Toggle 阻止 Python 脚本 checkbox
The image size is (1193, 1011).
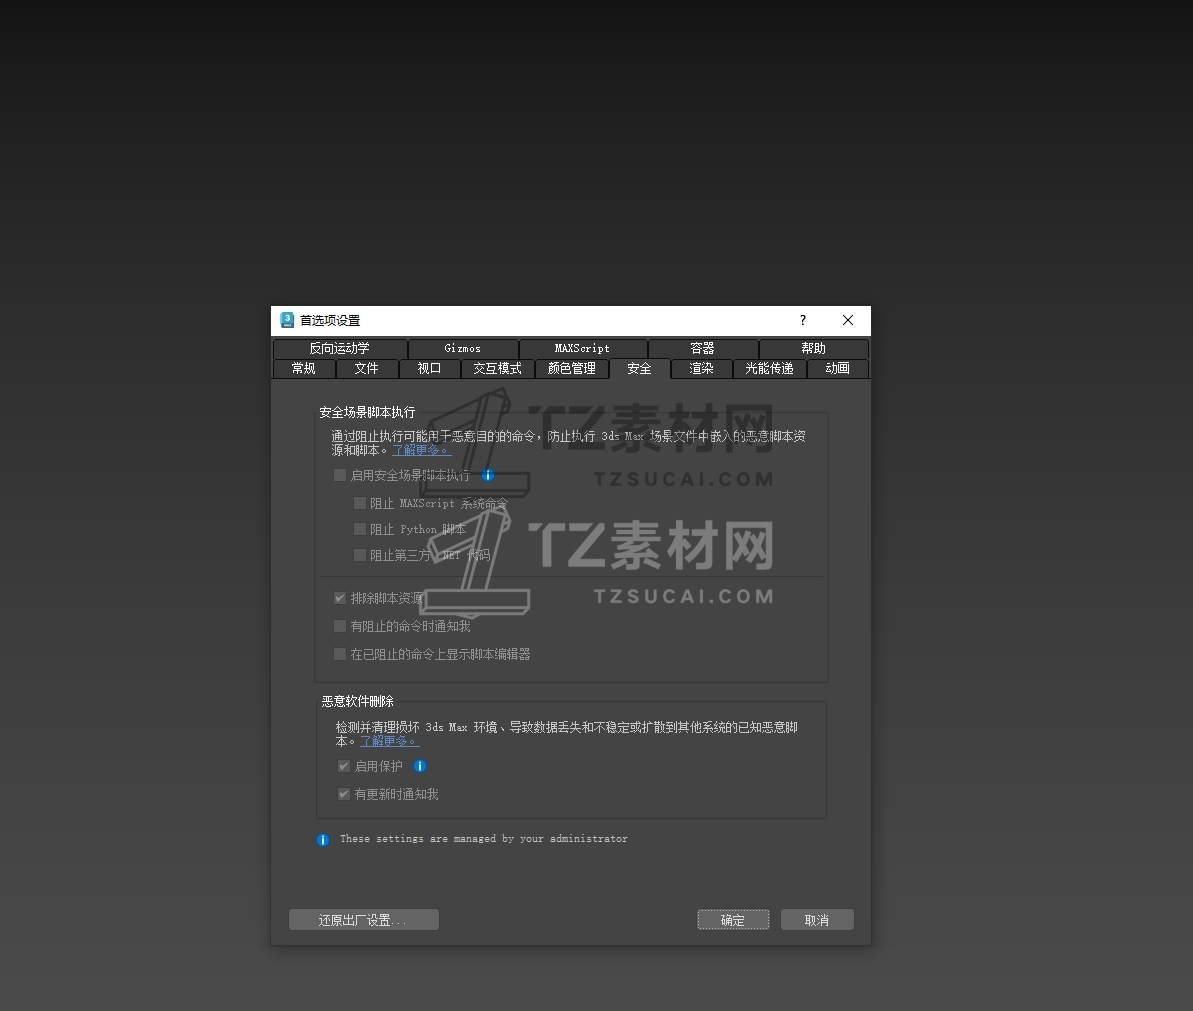click(x=360, y=529)
